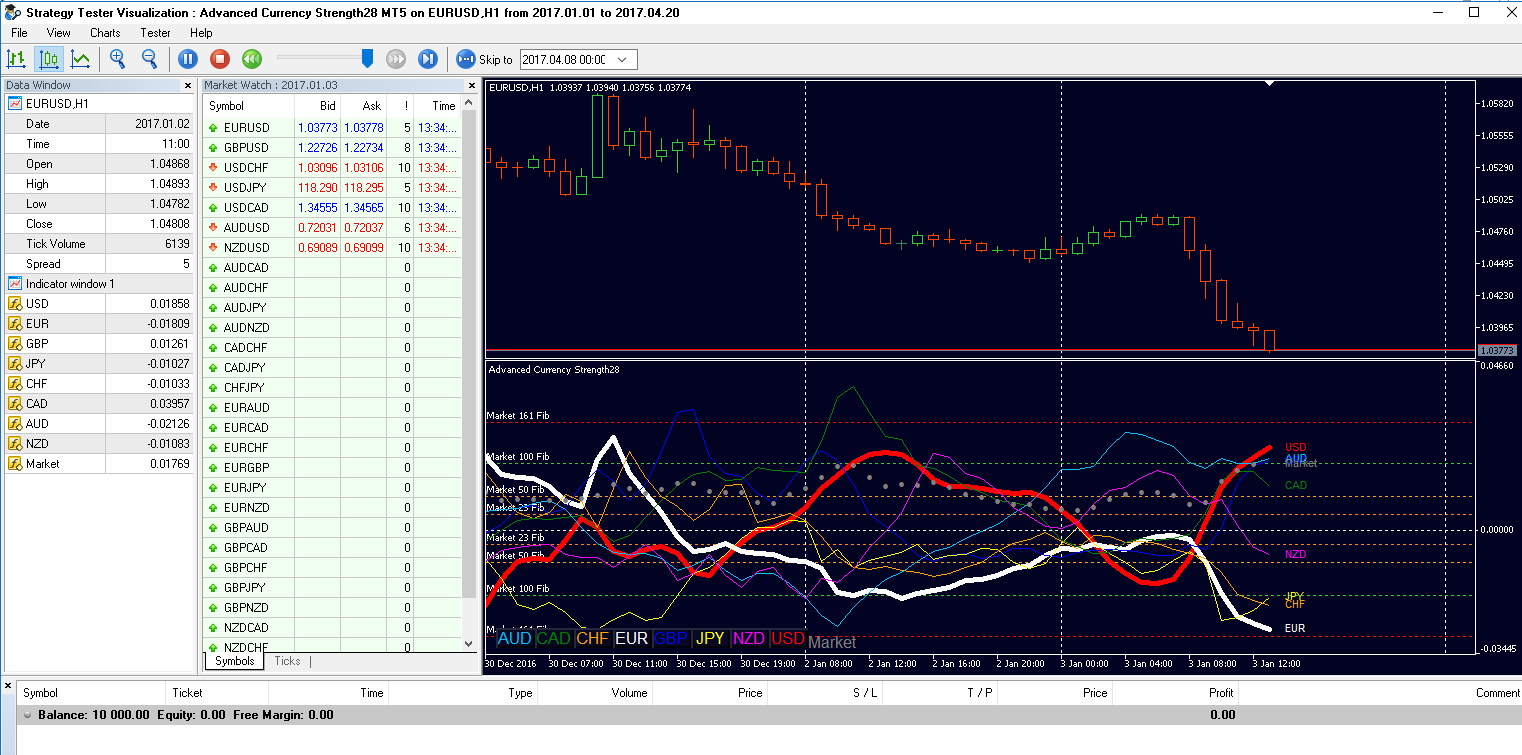Click the greyed-out fast forward button
This screenshot has height=755, width=1522.
396,59
